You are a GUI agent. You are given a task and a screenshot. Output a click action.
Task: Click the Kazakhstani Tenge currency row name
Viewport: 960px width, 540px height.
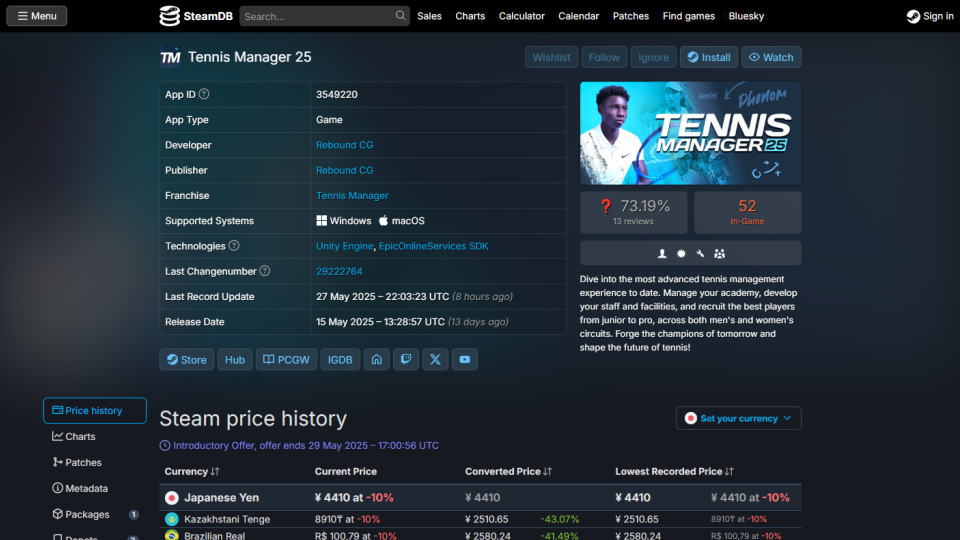(x=227, y=519)
